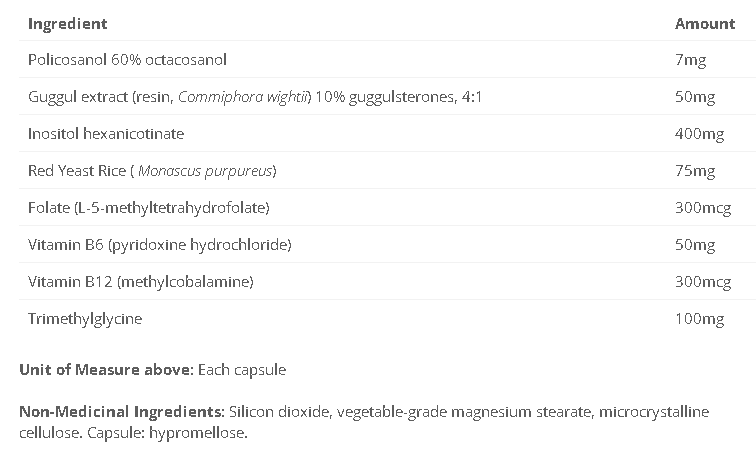
Task: Click the Ingredient column header
Action: tap(67, 23)
